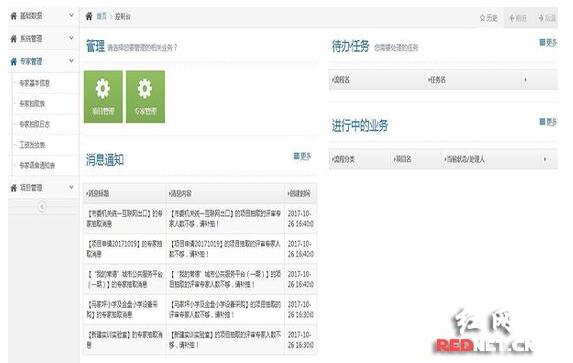Sort by 任务名 column in 待办任务 table
The width and height of the screenshot is (573, 363).
pos(437,80)
